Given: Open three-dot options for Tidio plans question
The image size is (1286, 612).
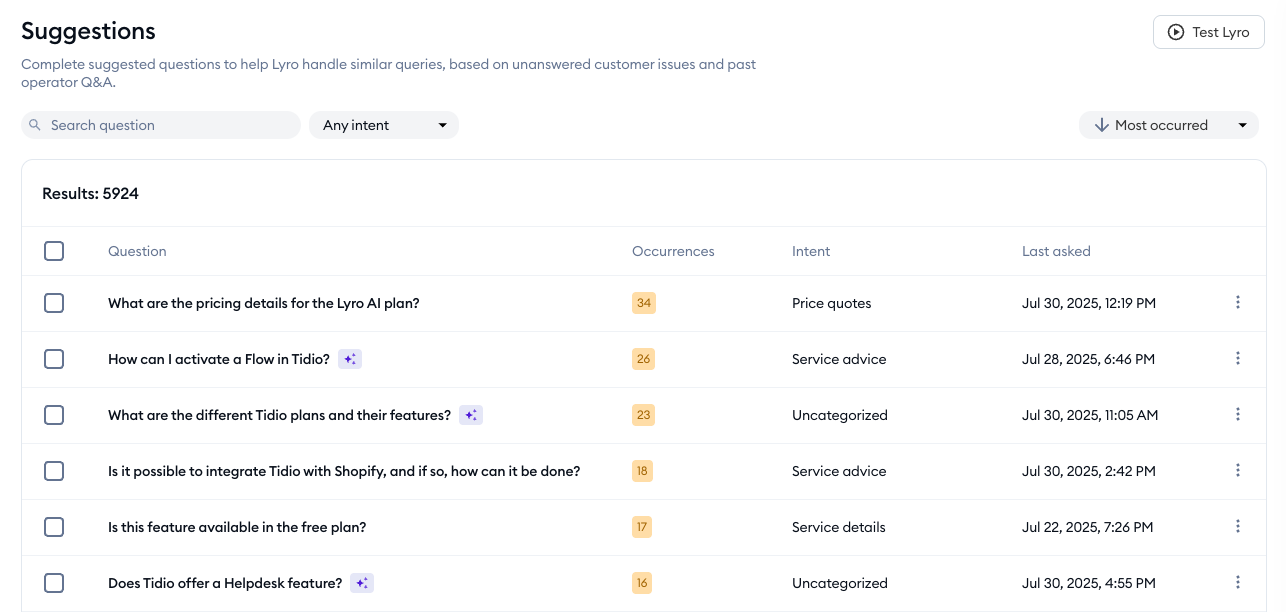Looking at the screenshot, I should coord(1237,415).
